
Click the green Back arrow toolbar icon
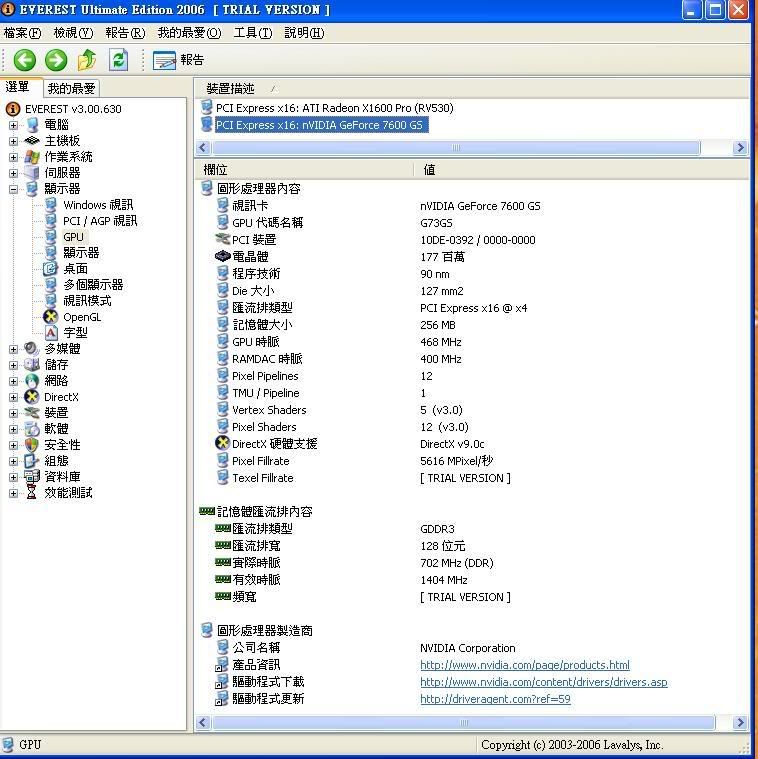tap(24, 60)
